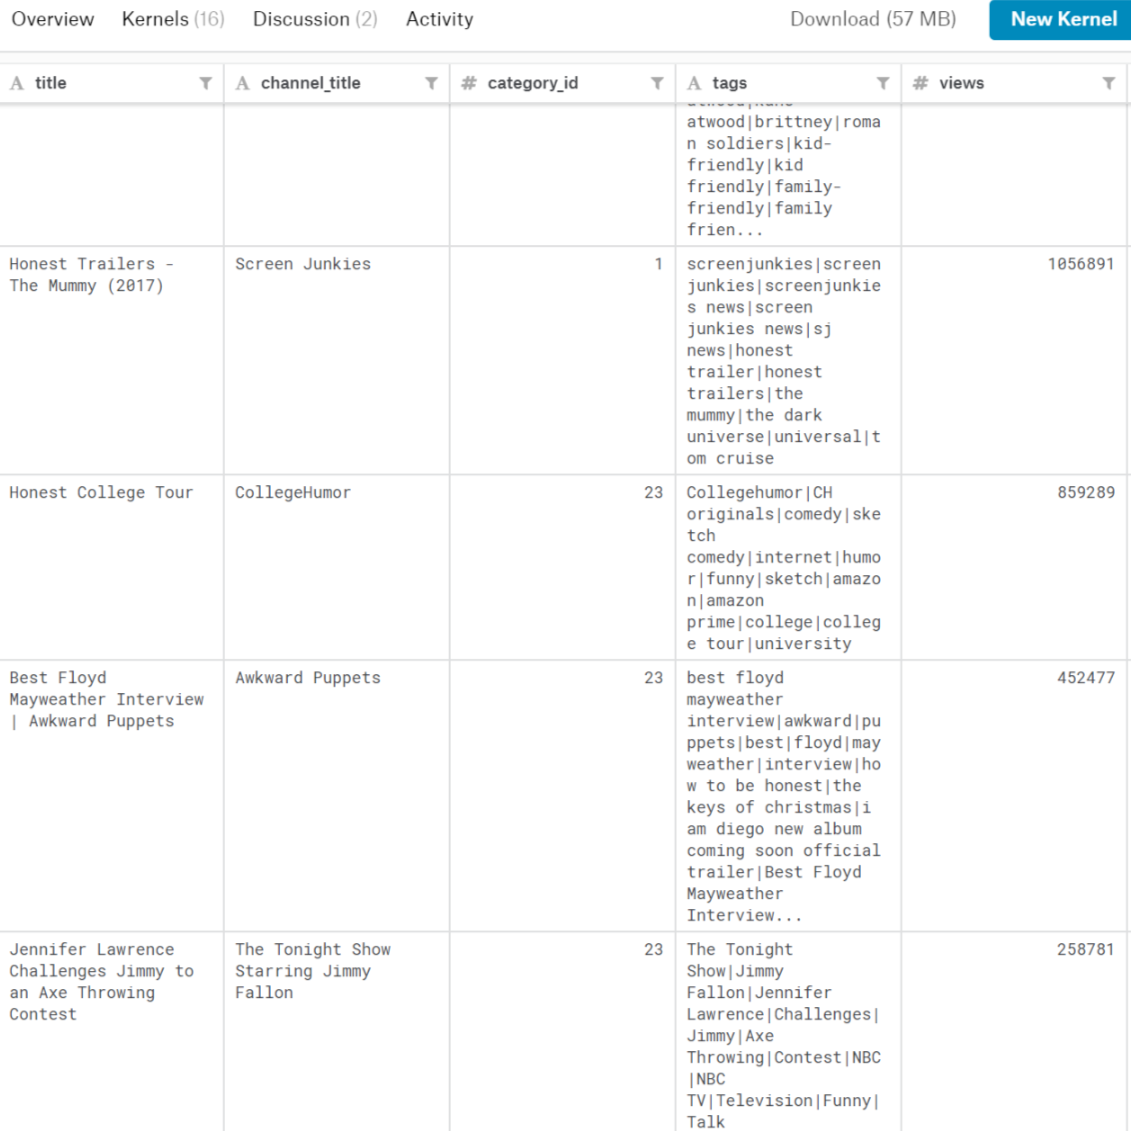This screenshot has height=1131, width=1131.
Task: Click the views value 452477
Action: point(1086,678)
